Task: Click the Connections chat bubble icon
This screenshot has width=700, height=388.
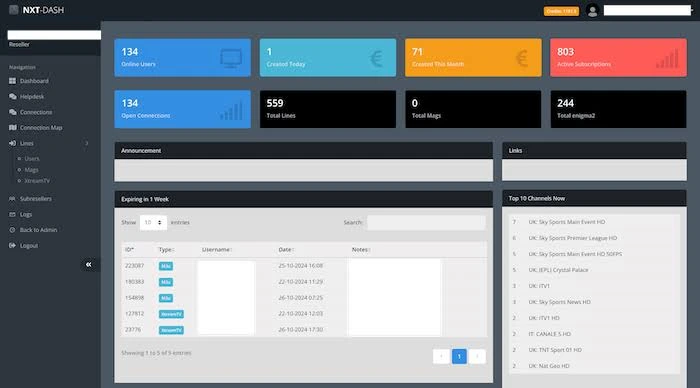Action: (12, 112)
